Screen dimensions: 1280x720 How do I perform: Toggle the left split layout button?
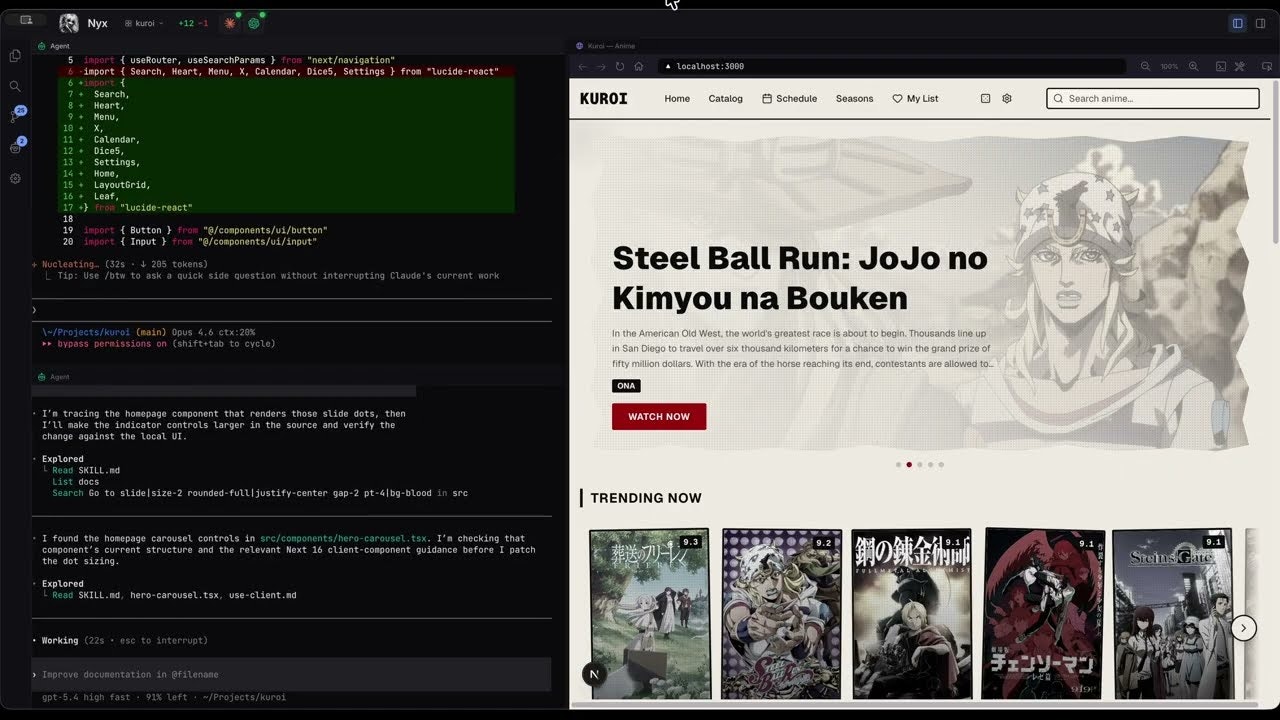[1237, 23]
